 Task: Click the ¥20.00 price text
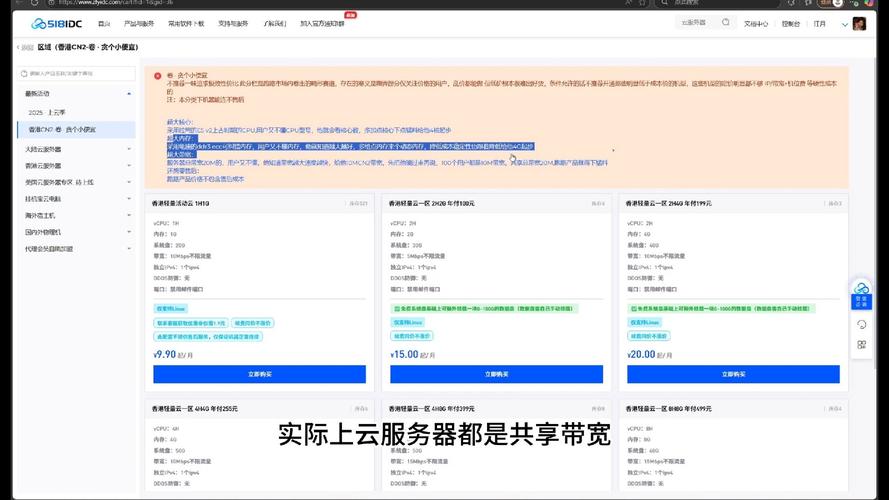click(641, 355)
